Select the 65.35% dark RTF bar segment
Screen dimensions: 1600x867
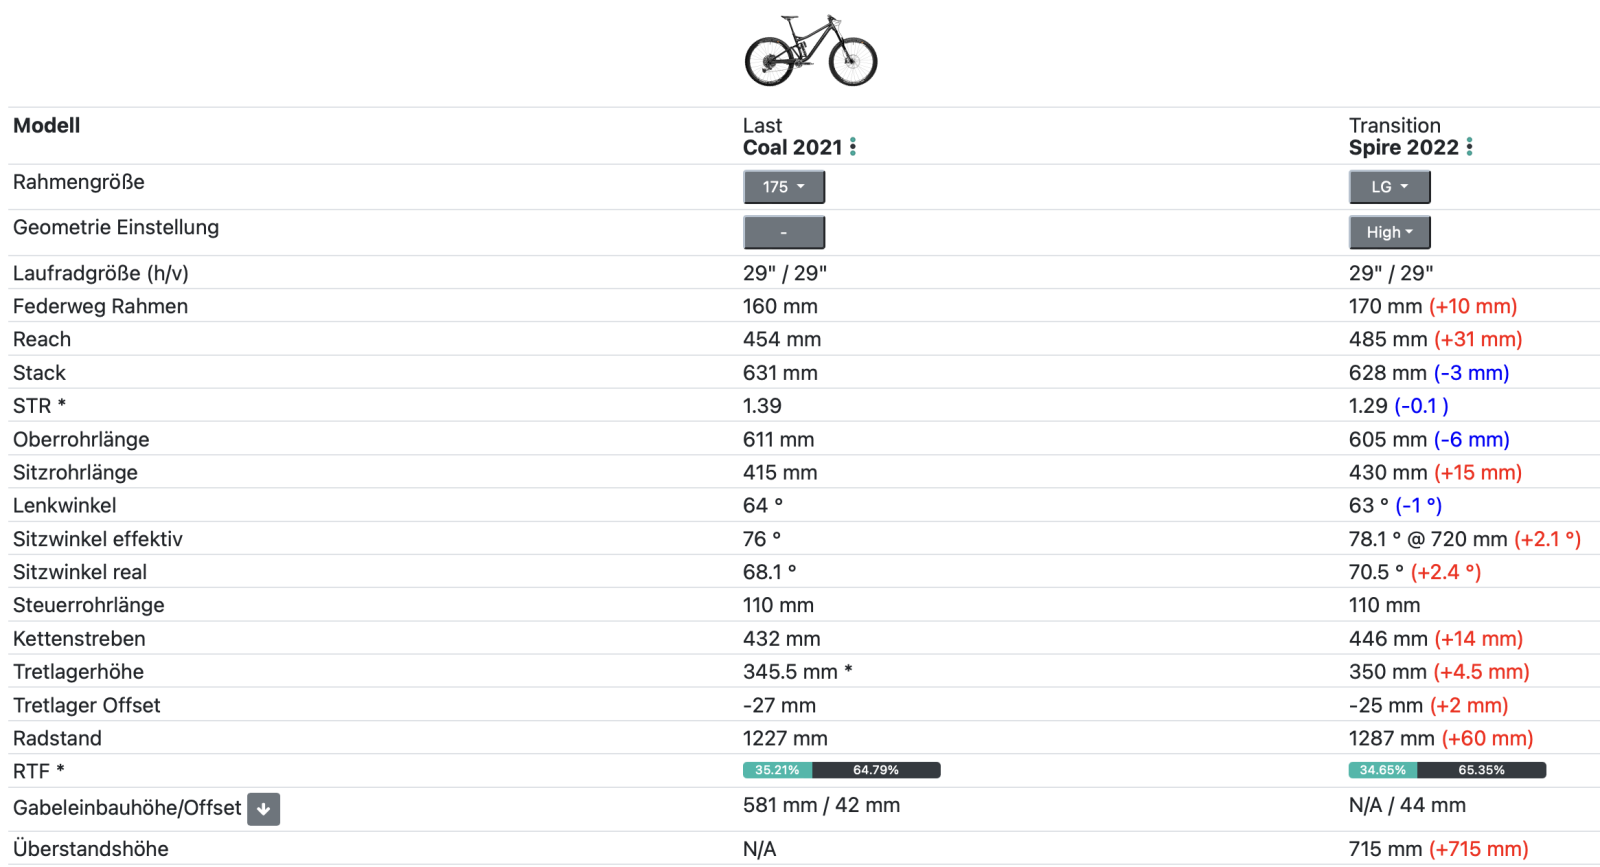pyautogui.click(x=1481, y=770)
